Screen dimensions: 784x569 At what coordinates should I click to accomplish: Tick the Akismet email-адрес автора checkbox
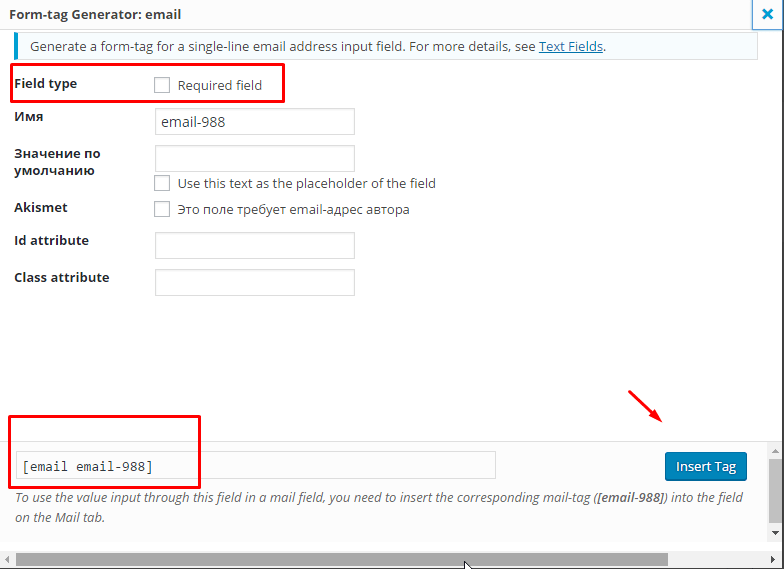point(162,210)
